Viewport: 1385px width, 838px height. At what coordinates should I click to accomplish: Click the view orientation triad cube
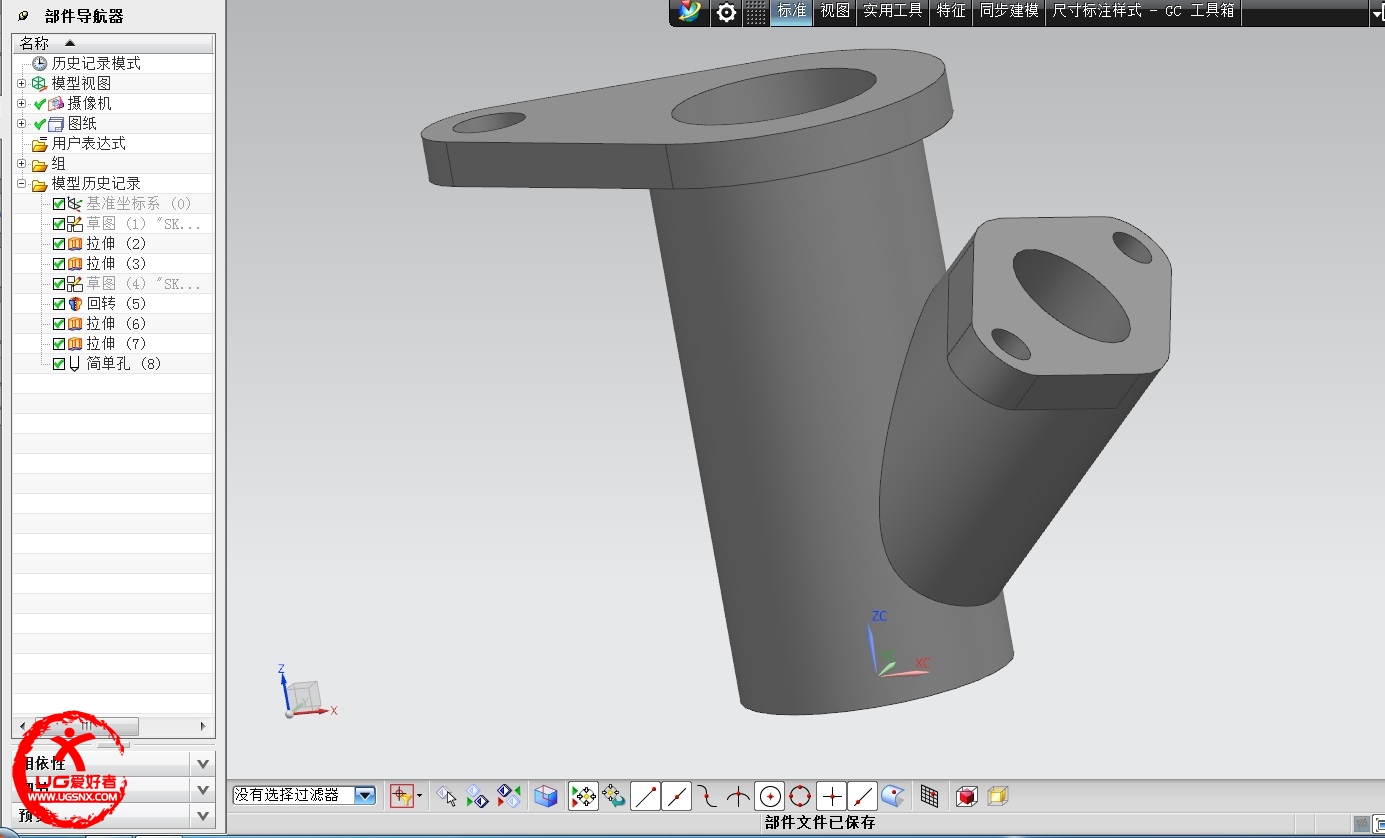(305, 693)
